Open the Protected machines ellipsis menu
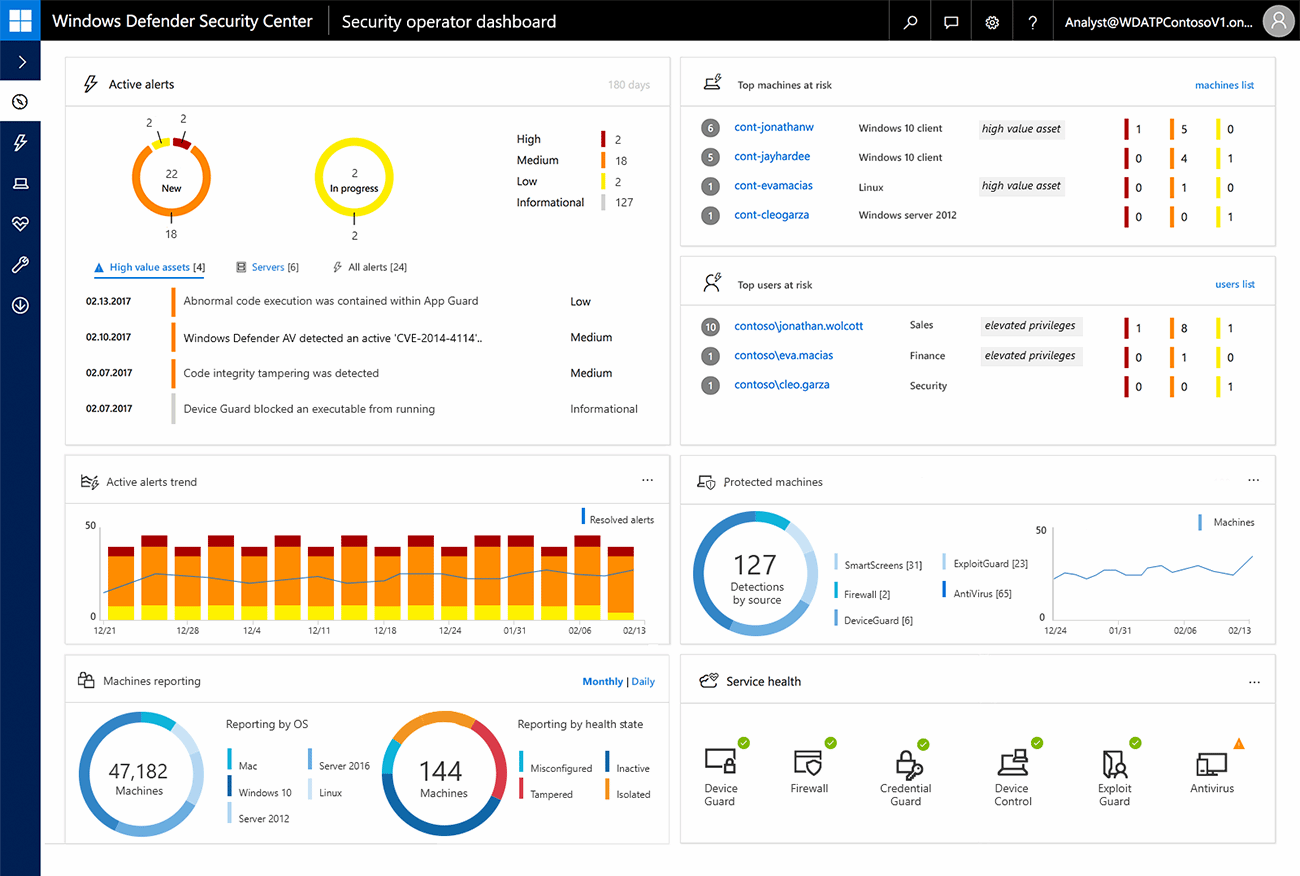 1254,479
